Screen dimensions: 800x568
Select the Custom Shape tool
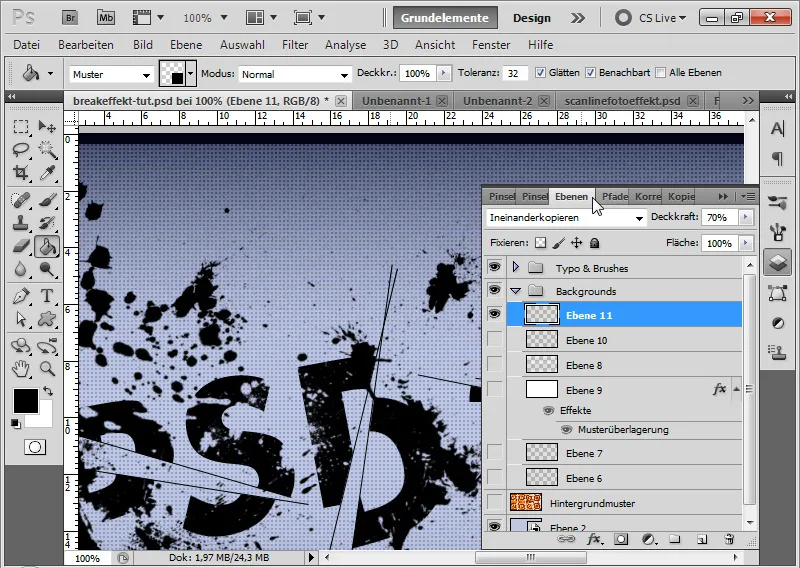(x=47, y=319)
